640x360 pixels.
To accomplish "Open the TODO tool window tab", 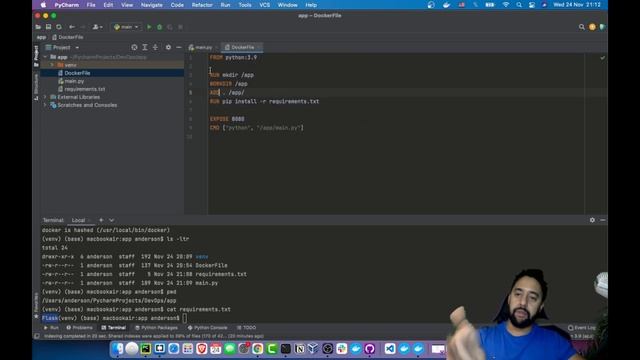I will point(247,328).
